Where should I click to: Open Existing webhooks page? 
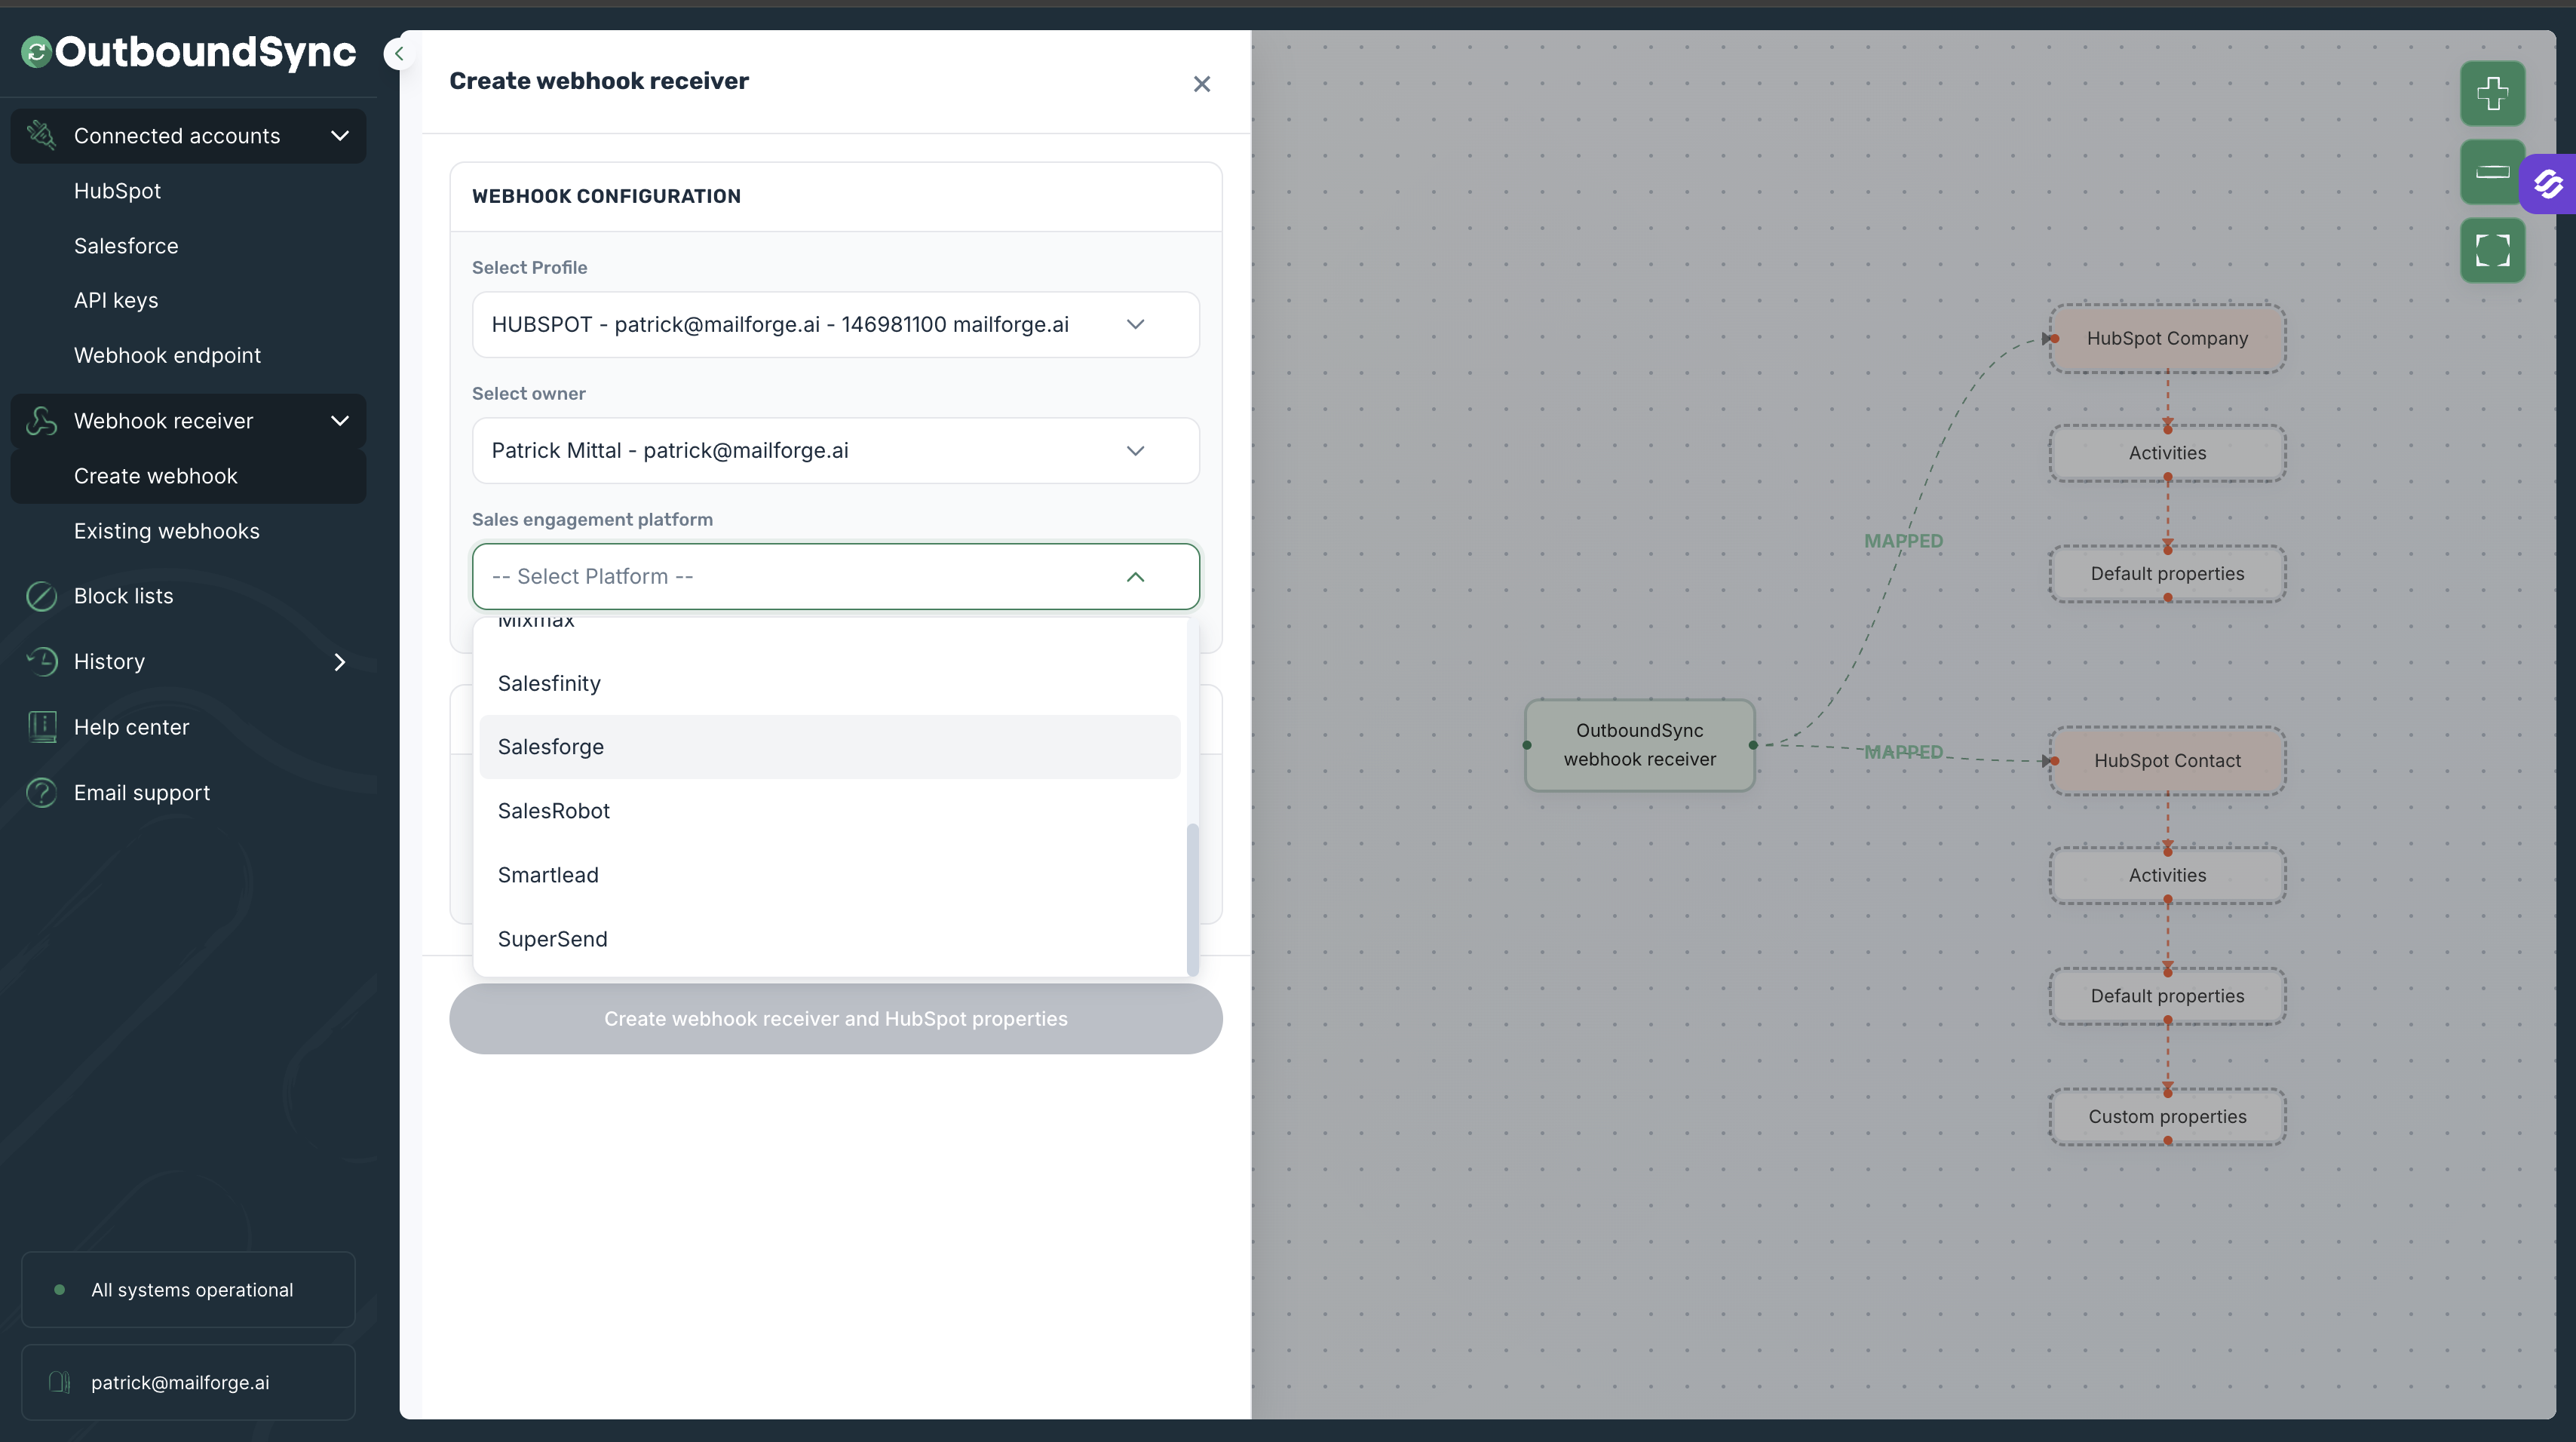tap(166, 531)
